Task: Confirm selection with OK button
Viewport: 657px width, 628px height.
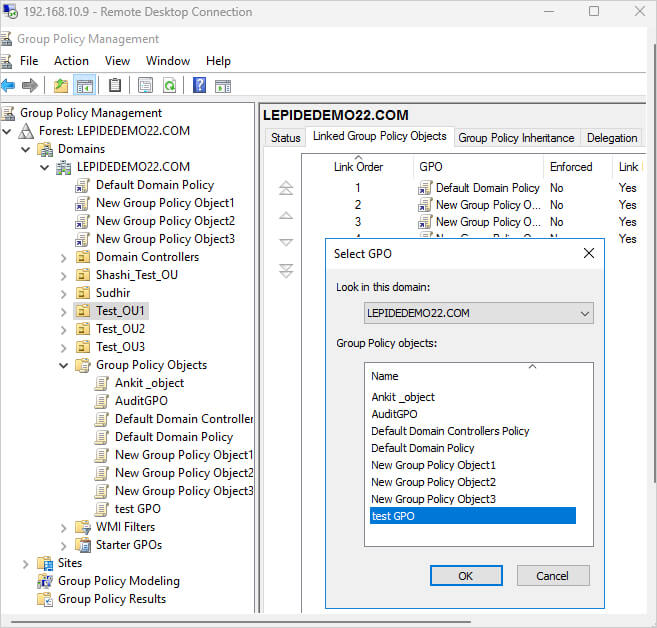Action: [x=466, y=576]
